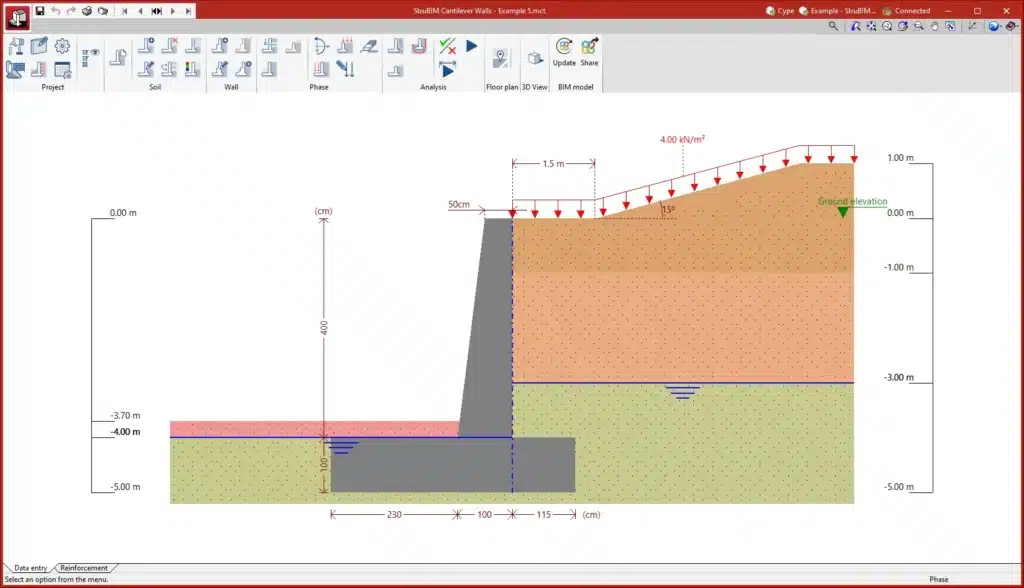Add a wall with the plus icon in the Wall group
This screenshot has height=588, width=1024.
220,46
